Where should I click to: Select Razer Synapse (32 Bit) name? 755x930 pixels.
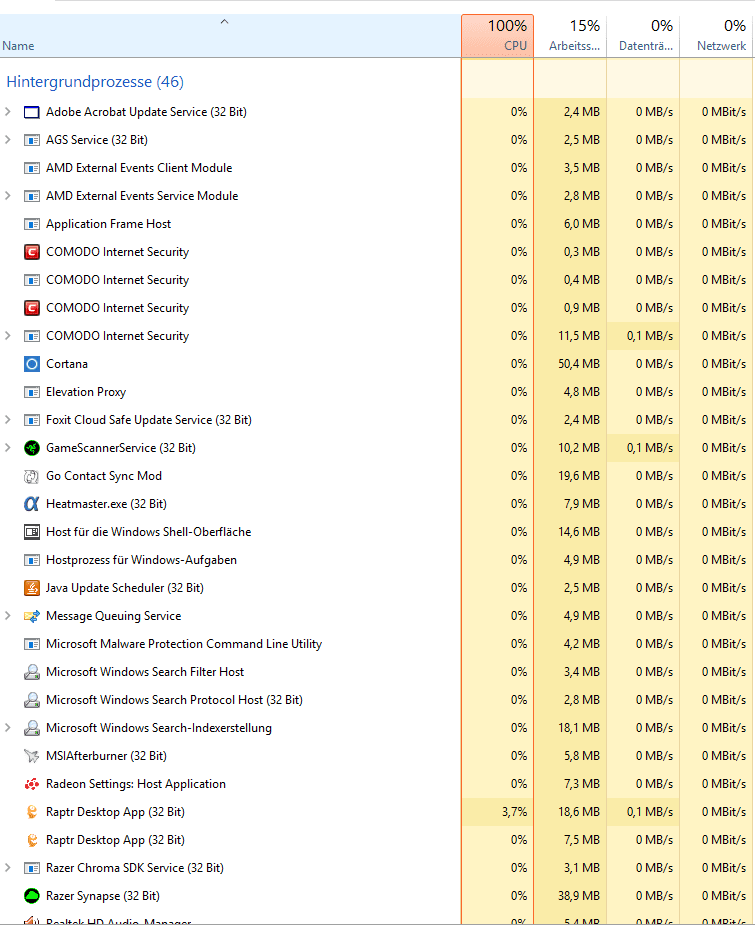click(103, 896)
